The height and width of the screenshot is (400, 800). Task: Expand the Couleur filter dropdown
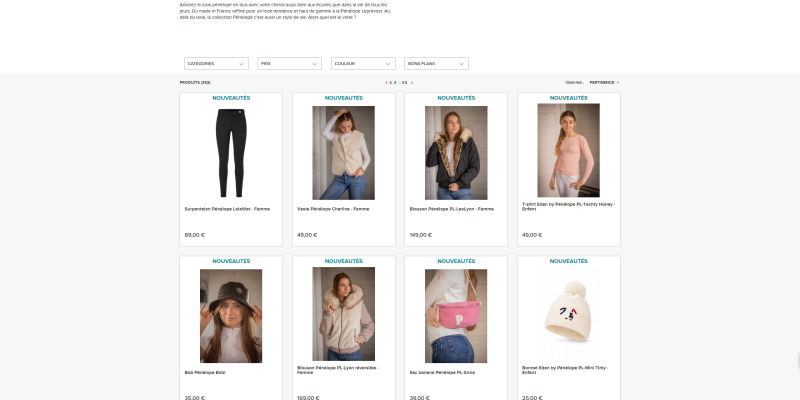pos(363,64)
